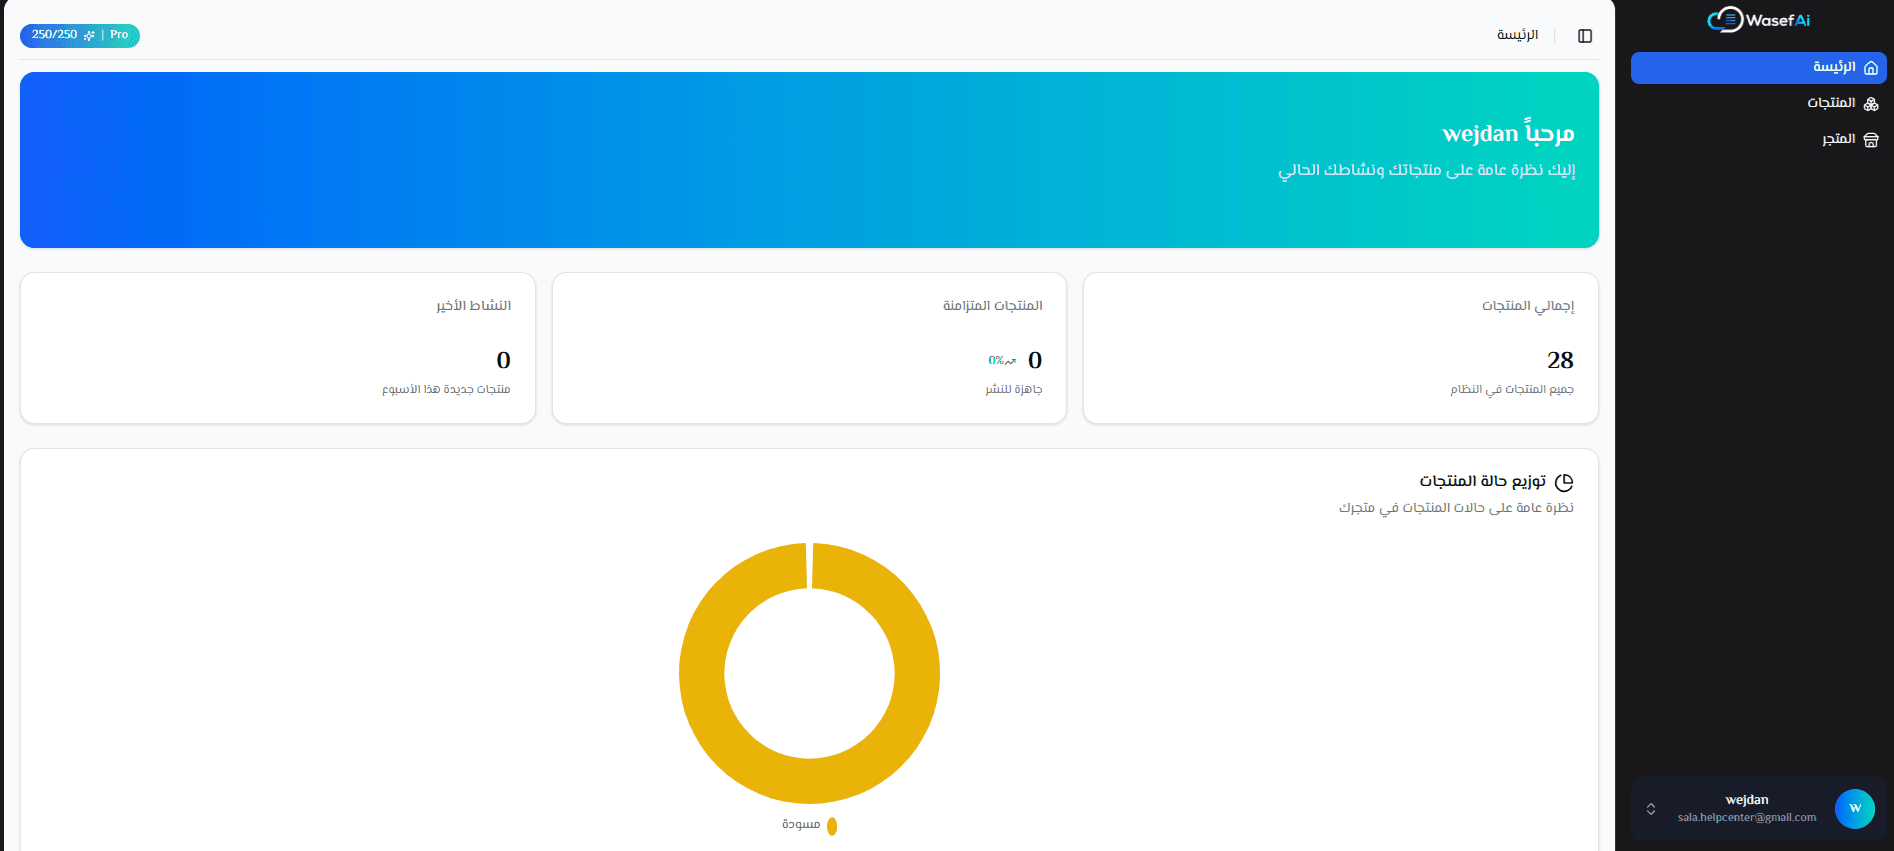Click the مسودة legend yellow swatch

coord(832,826)
